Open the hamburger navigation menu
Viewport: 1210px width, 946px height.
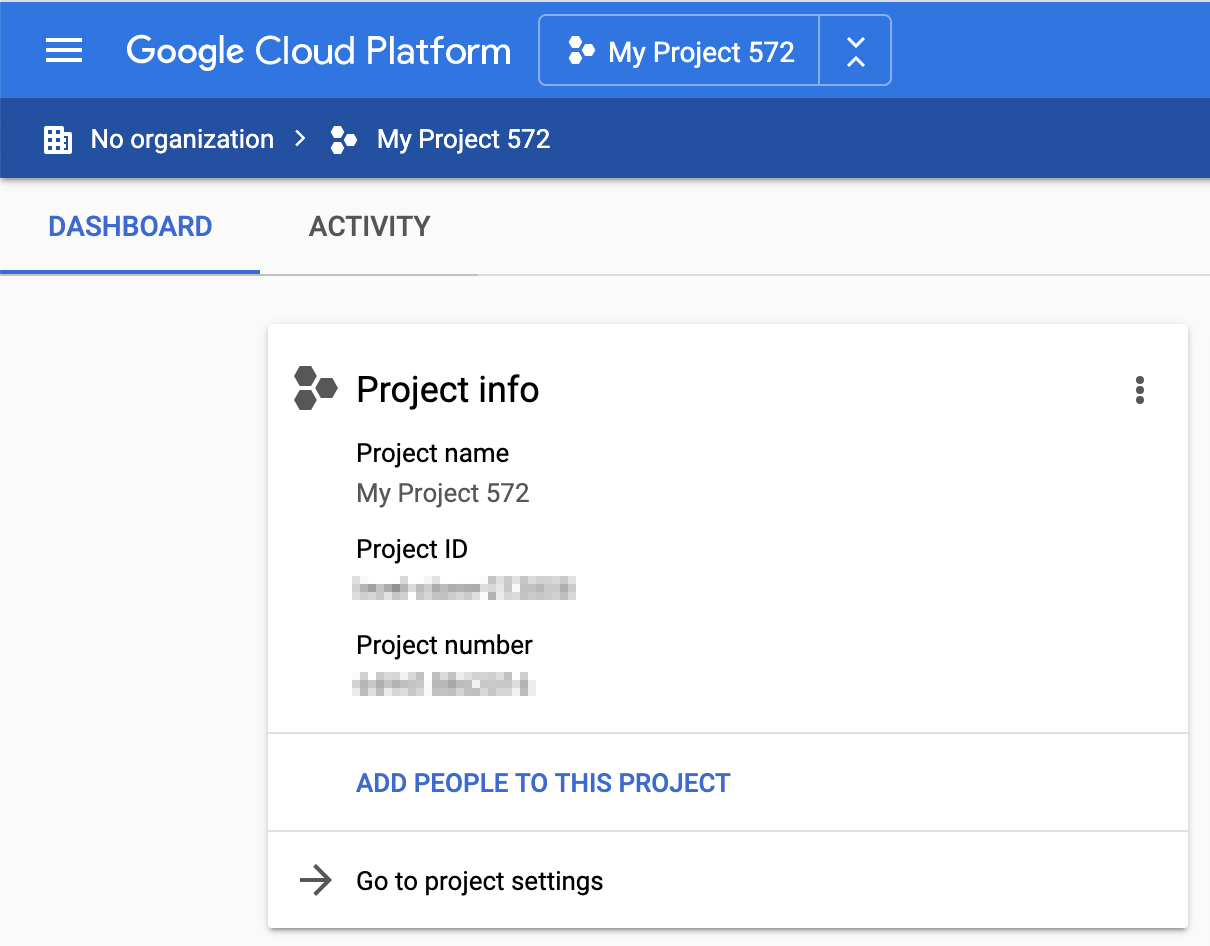point(64,51)
